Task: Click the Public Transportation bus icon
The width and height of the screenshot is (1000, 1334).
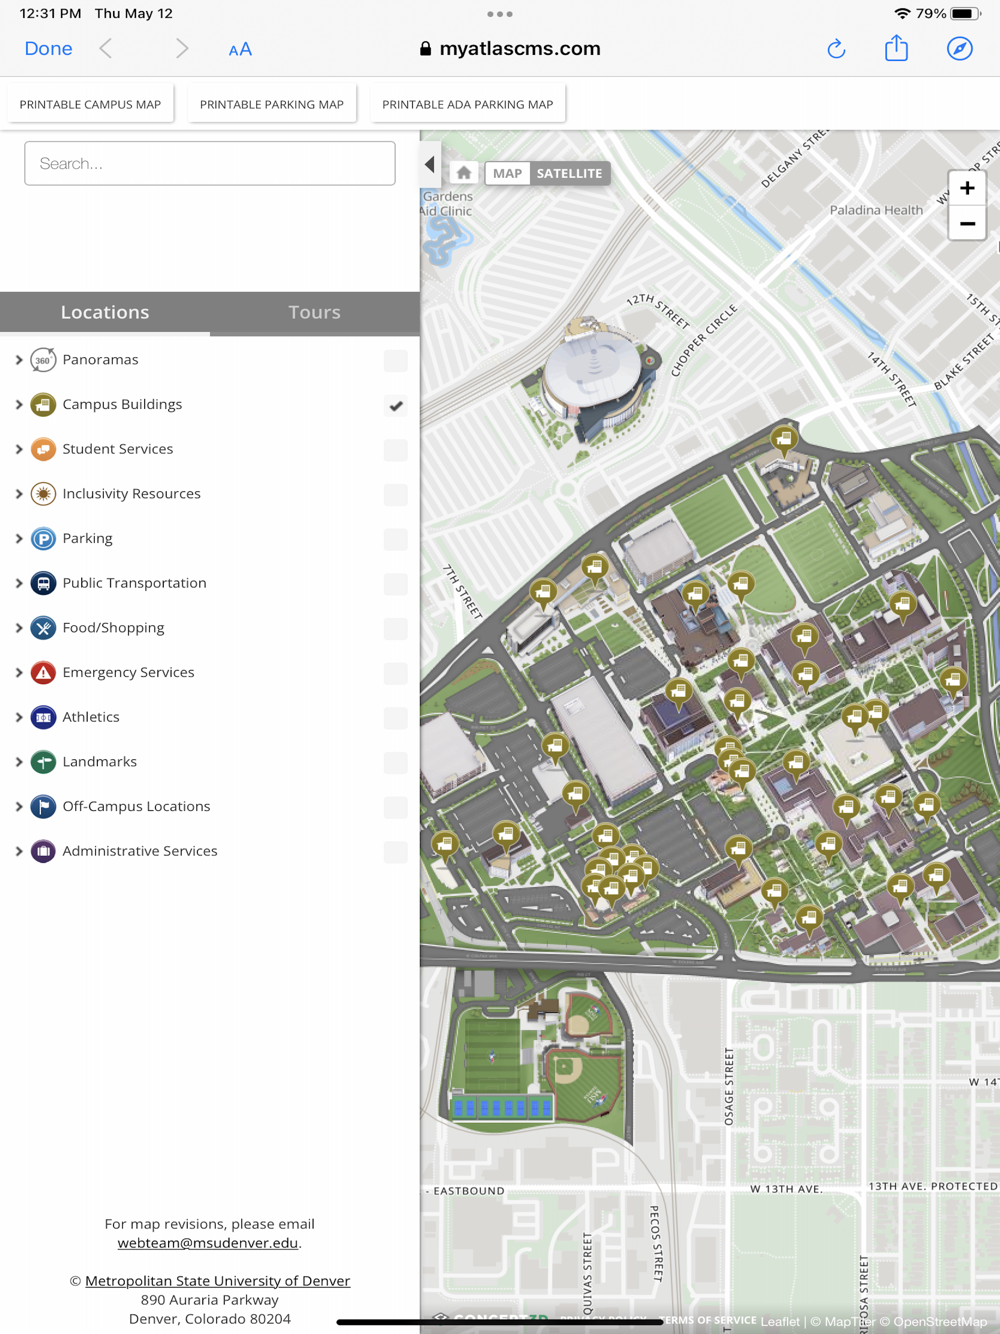Action: 43,583
